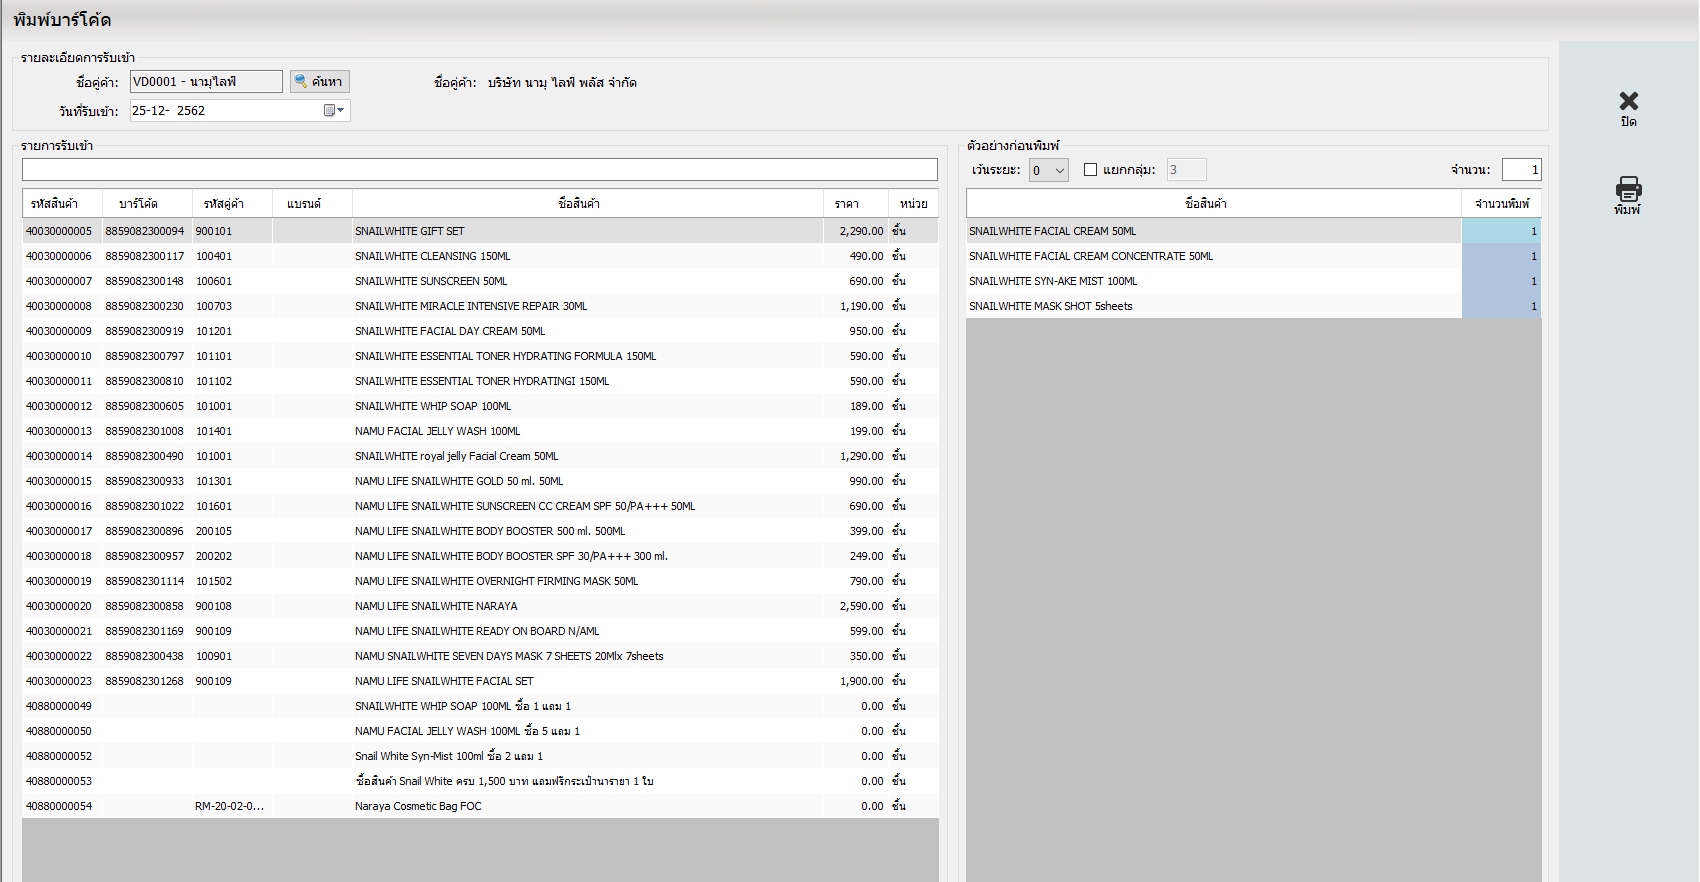Click the ค้นหา search button

(x=320, y=82)
